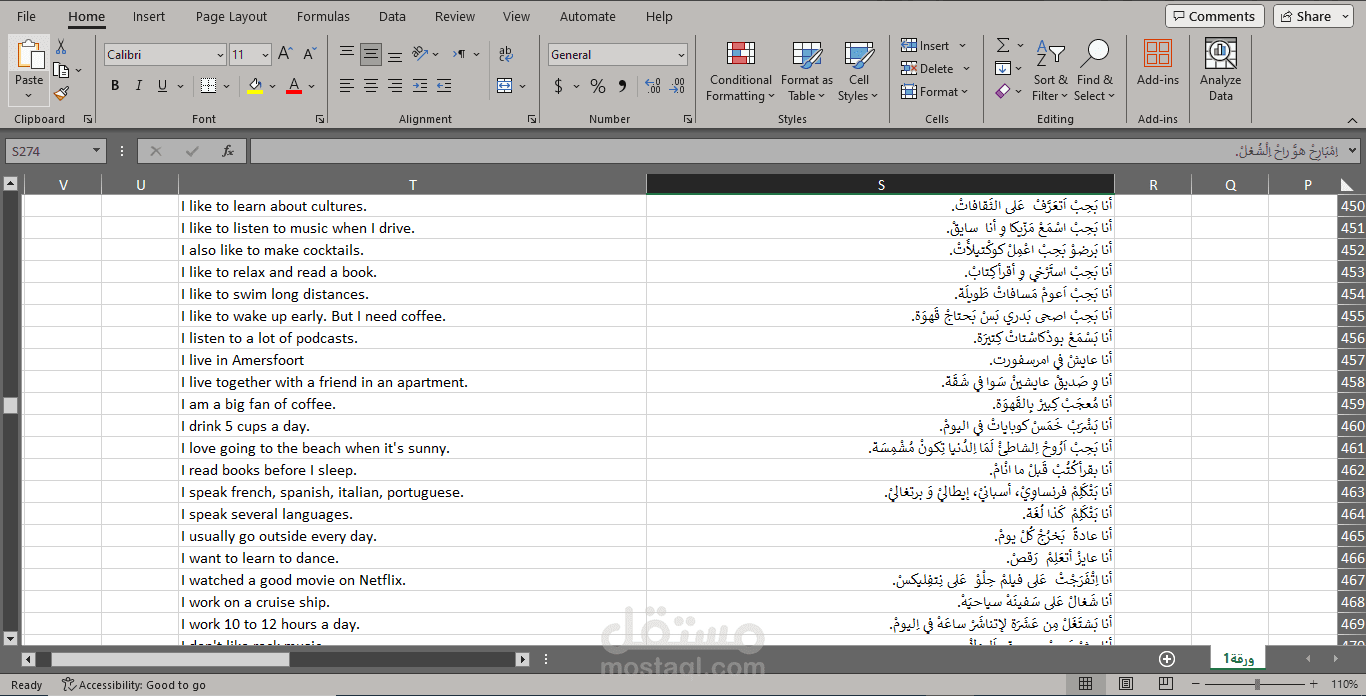Open the font size dropdown
This screenshot has width=1366, height=696.
265,55
